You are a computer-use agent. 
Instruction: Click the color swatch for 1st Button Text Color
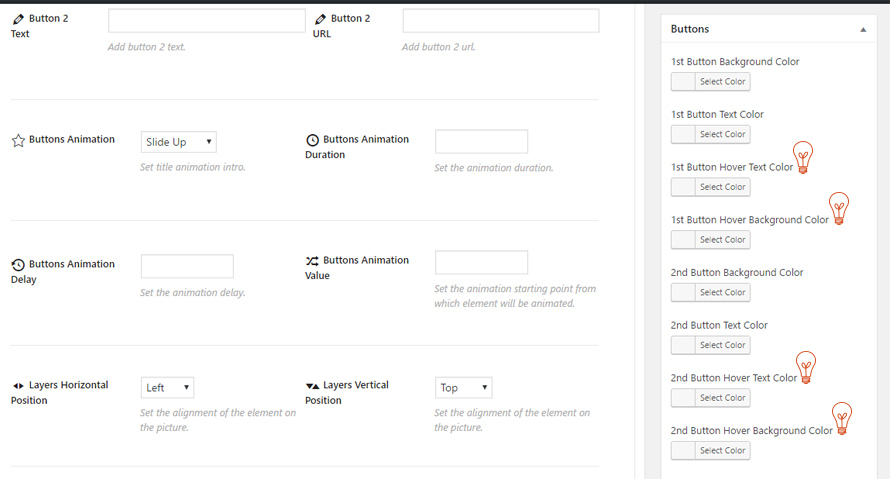[x=683, y=134]
